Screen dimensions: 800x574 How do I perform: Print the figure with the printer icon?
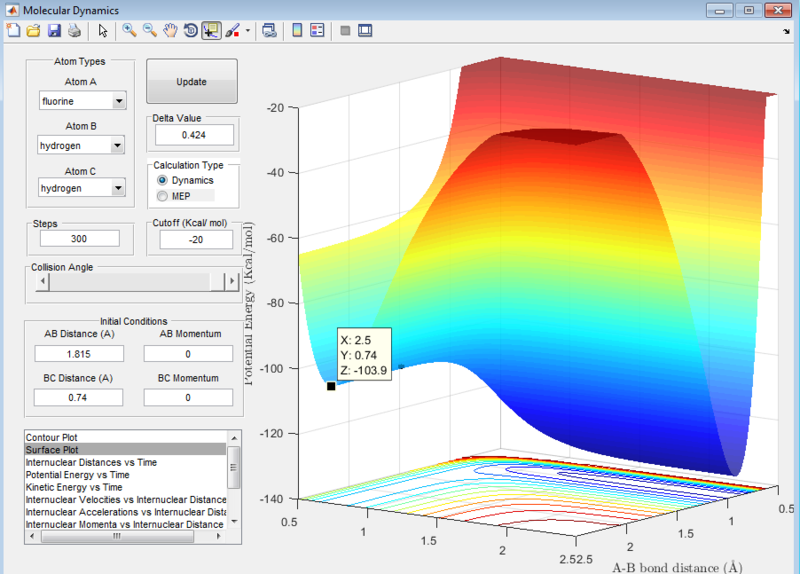(73, 31)
